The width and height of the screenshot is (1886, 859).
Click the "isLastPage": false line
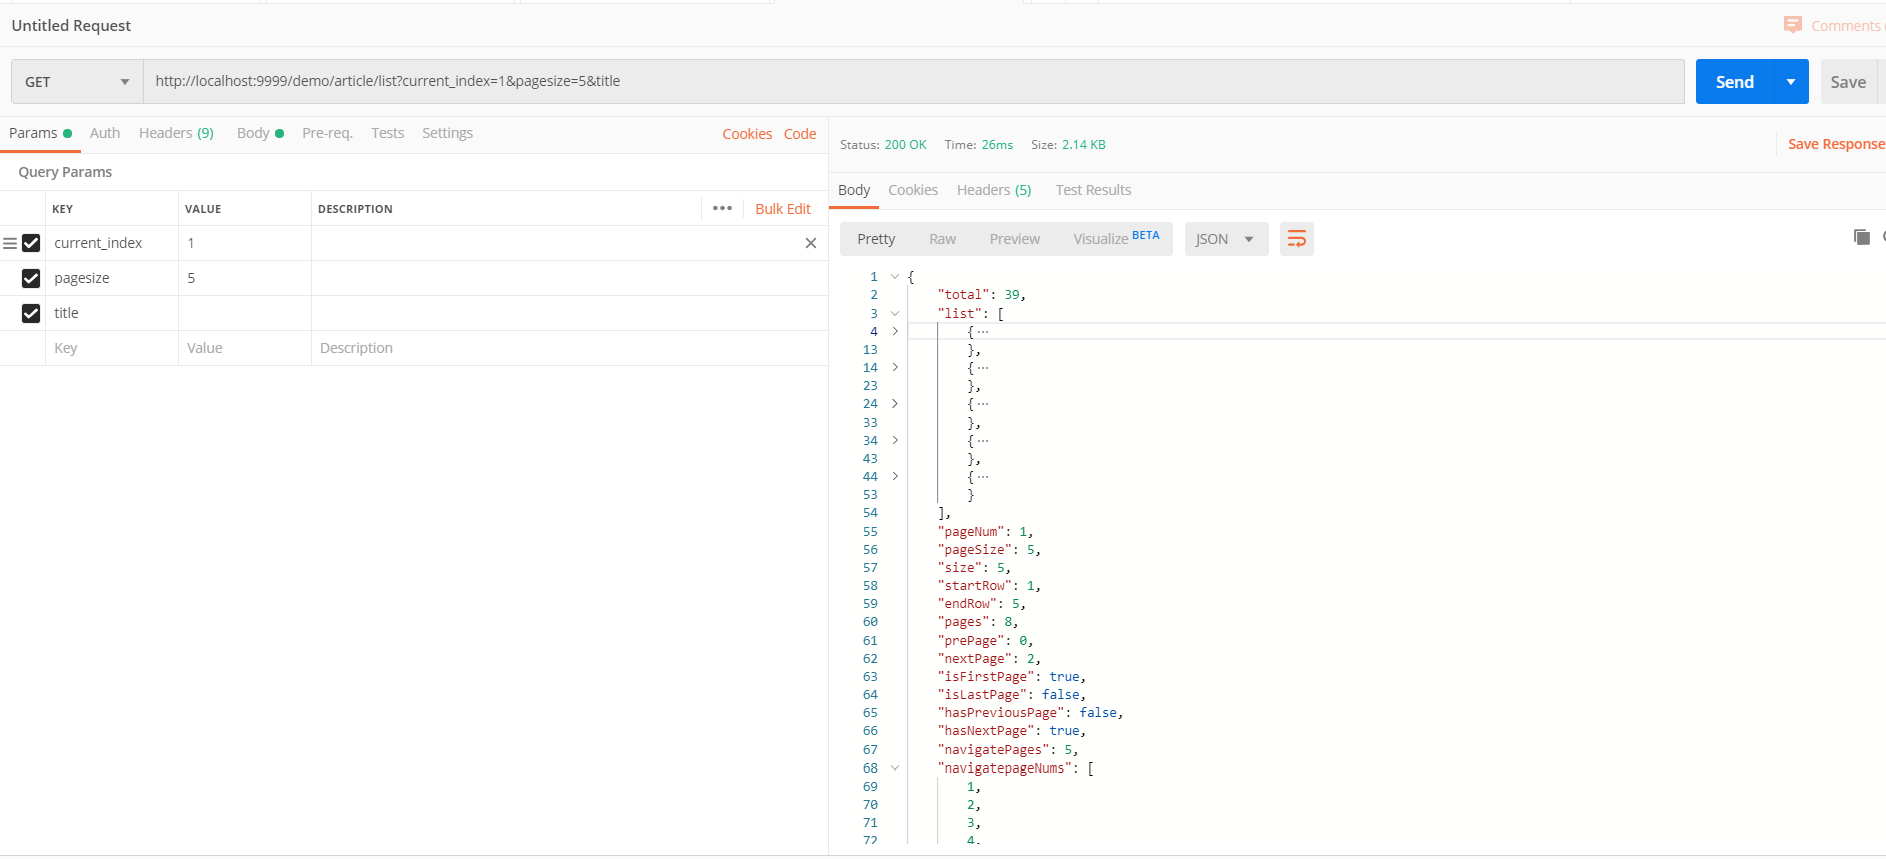(1012, 695)
